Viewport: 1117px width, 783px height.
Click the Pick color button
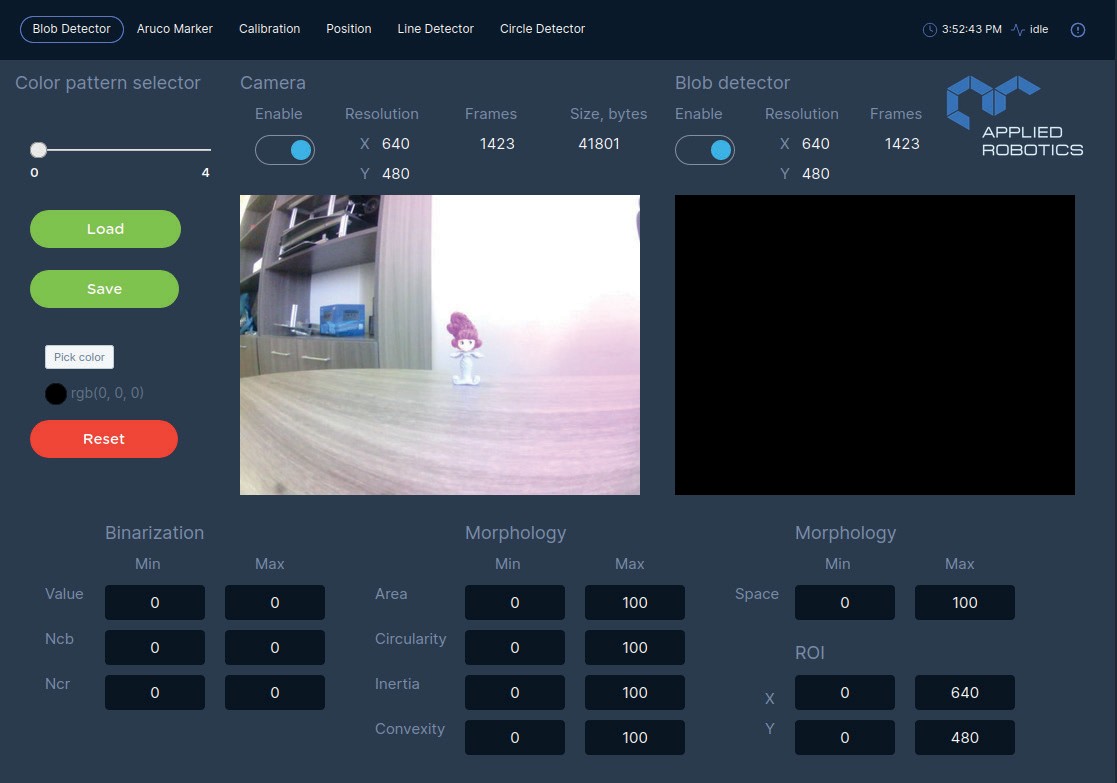pos(79,357)
